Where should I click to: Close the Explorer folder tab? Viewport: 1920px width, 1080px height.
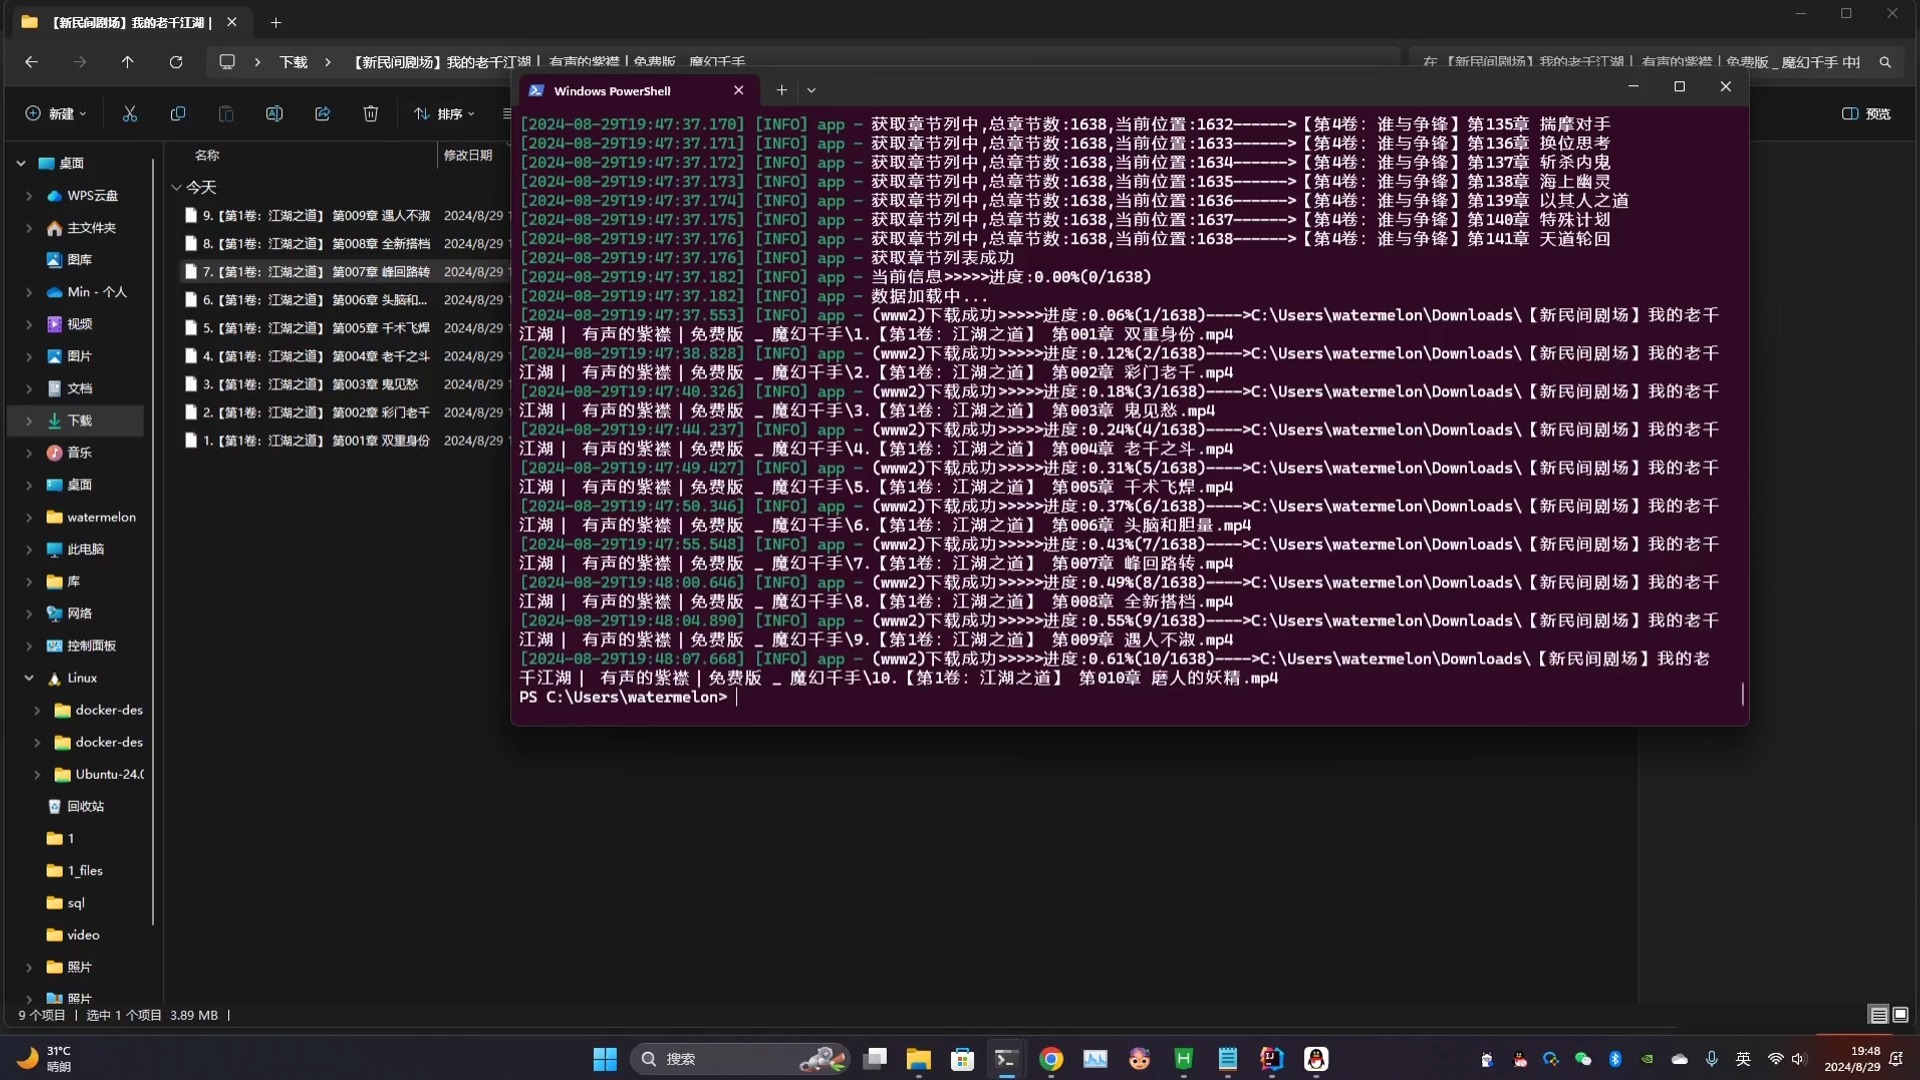232,22
